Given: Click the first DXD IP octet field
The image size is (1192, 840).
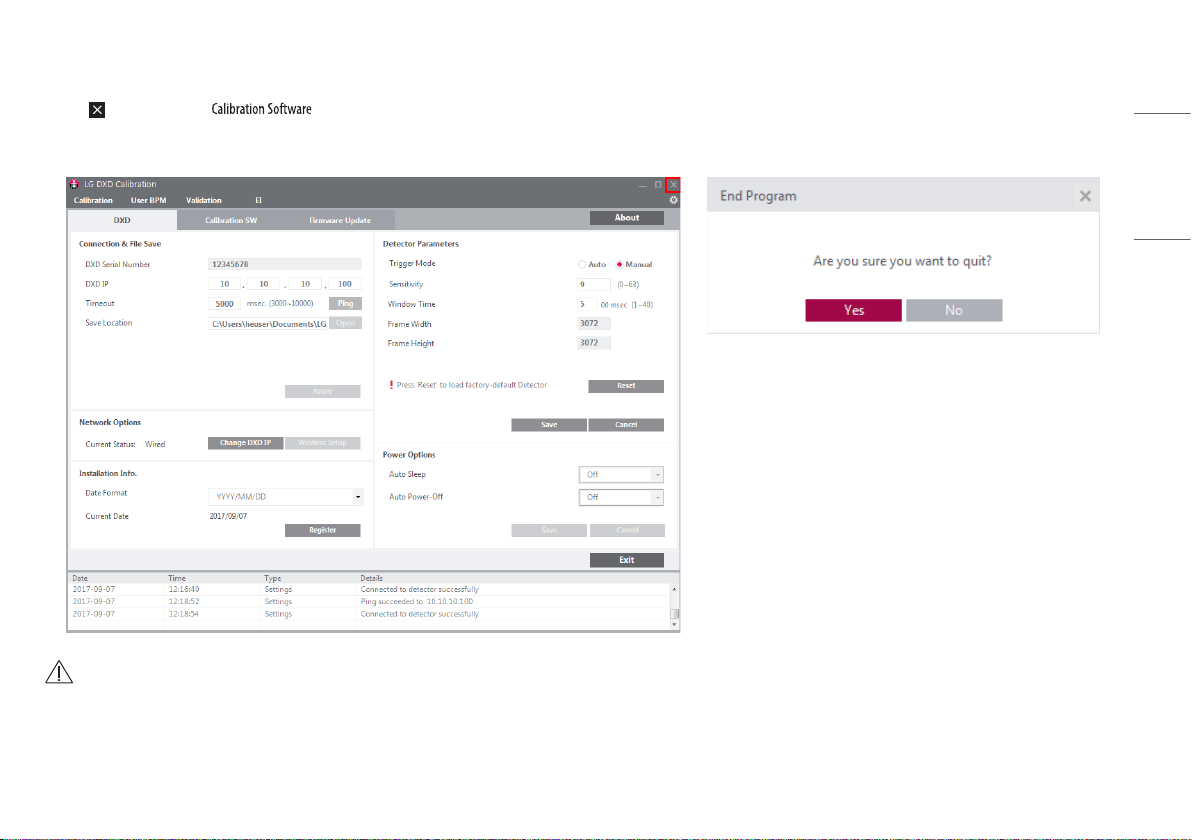Looking at the screenshot, I should tap(224, 284).
